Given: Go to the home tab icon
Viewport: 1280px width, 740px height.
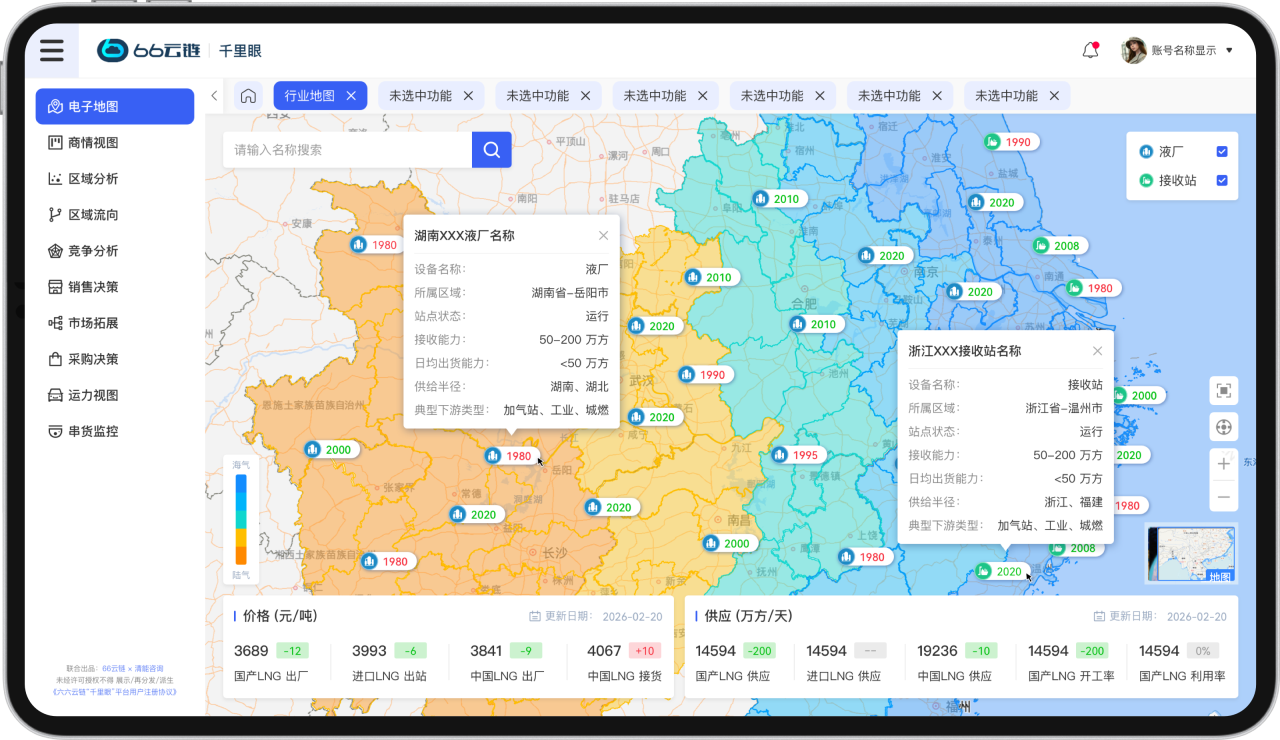Looking at the screenshot, I should (x=248, y=96).
